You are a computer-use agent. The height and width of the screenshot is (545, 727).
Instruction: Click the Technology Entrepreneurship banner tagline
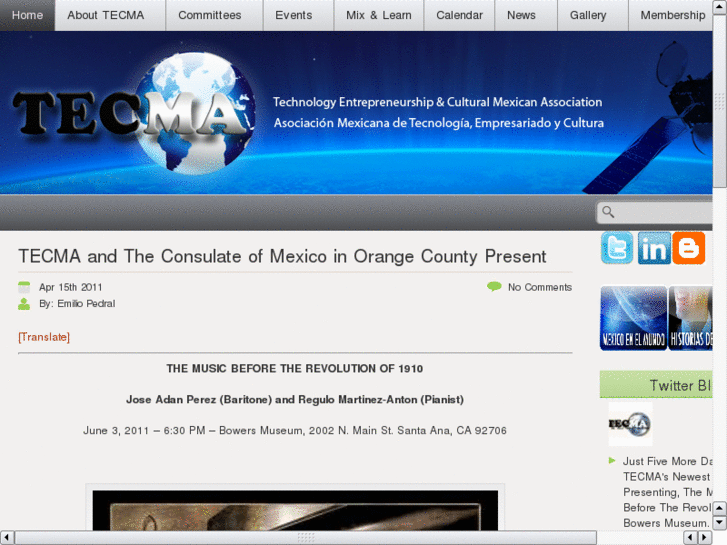pyautogui.click(x=437, y=102)
